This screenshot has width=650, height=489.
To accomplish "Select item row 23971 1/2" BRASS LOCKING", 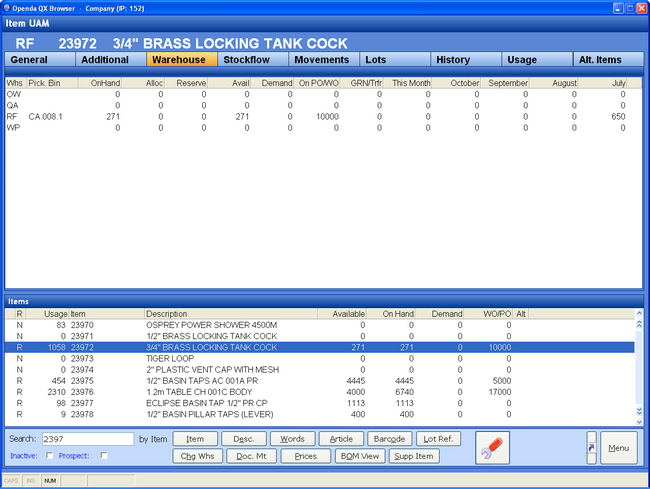I will 320,336.
